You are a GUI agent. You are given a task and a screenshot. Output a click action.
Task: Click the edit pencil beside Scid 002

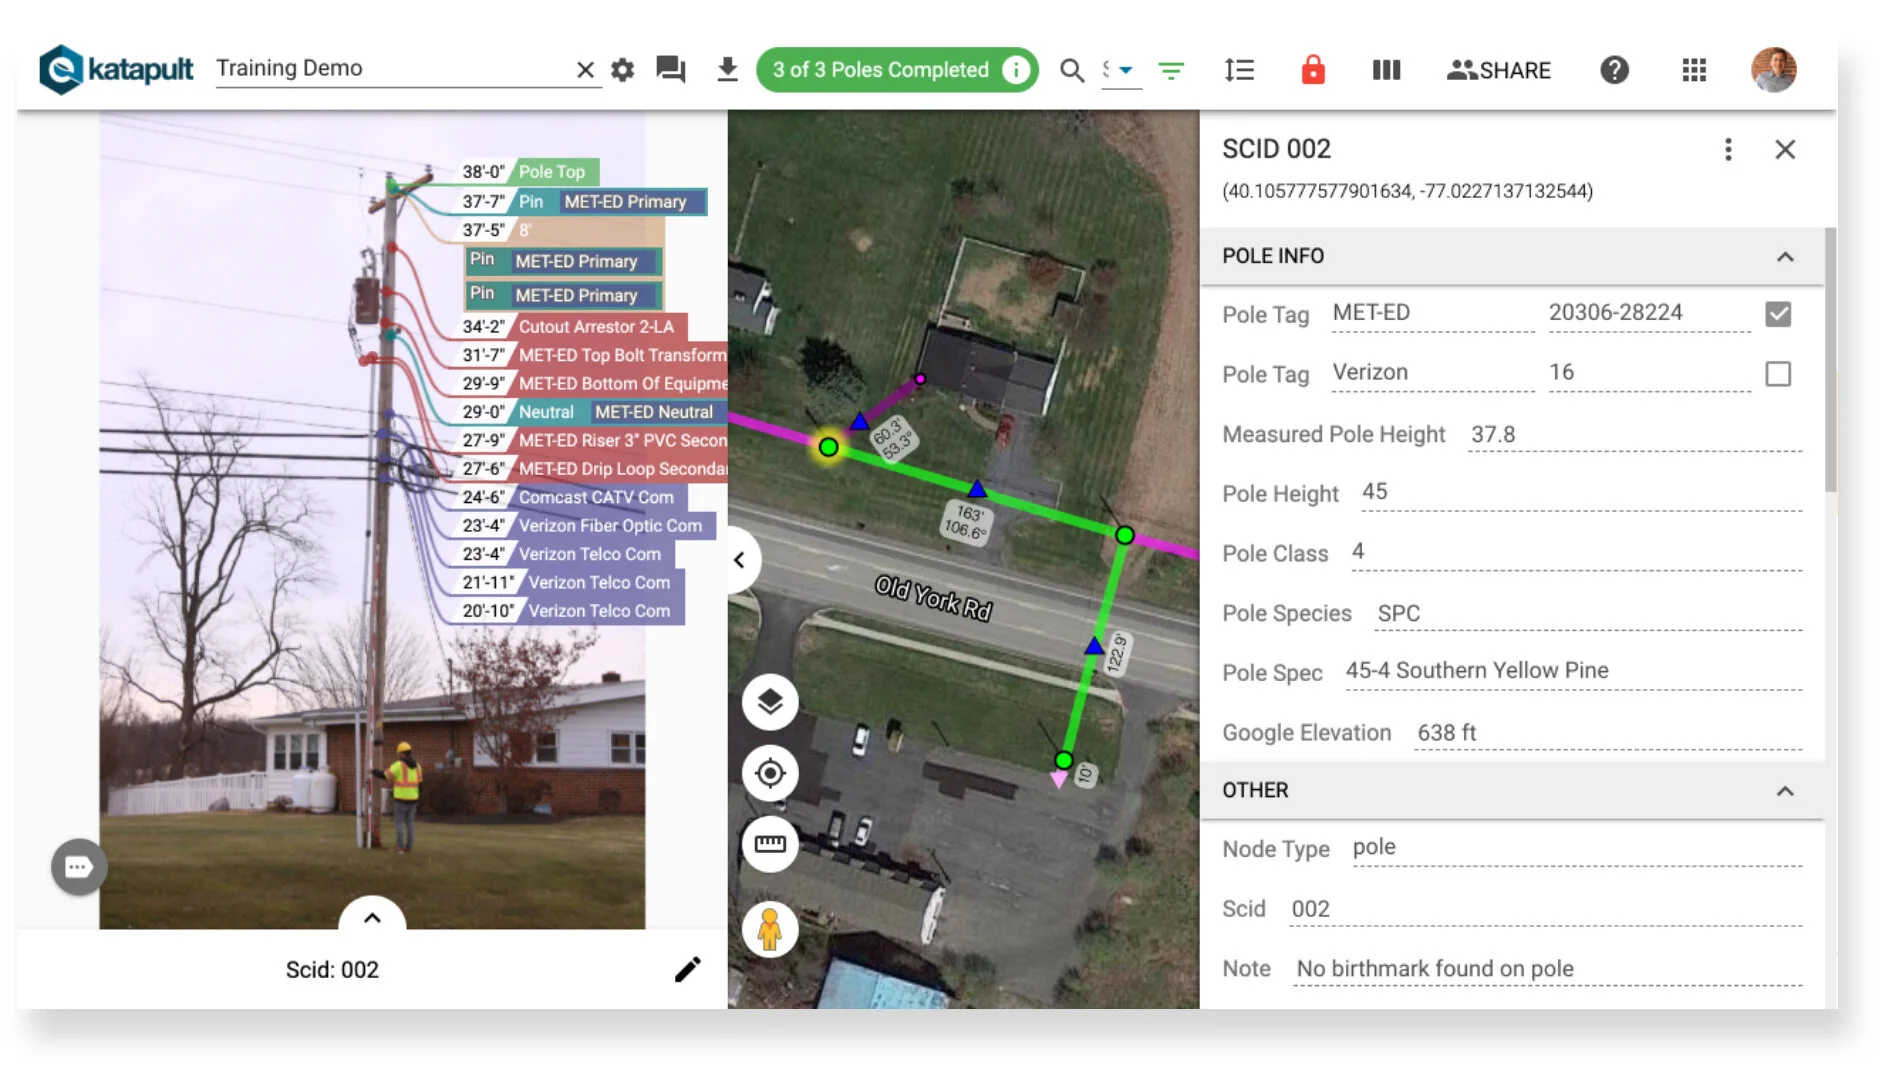tap(688, 969)
